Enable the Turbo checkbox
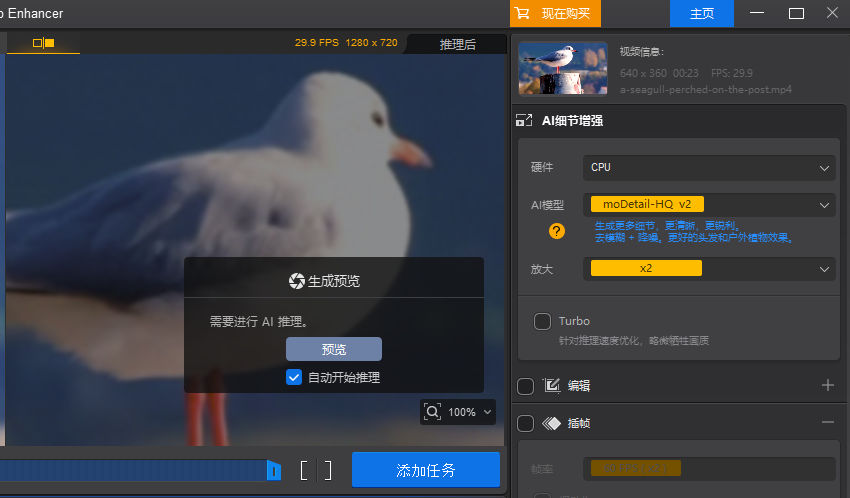 pos(542,321)
